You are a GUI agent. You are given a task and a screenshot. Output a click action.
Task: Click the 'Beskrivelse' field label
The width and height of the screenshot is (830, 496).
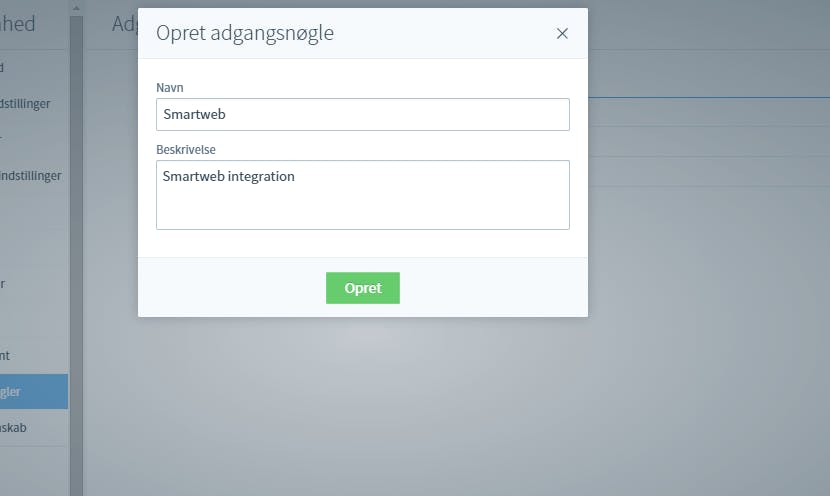[186, 149]
